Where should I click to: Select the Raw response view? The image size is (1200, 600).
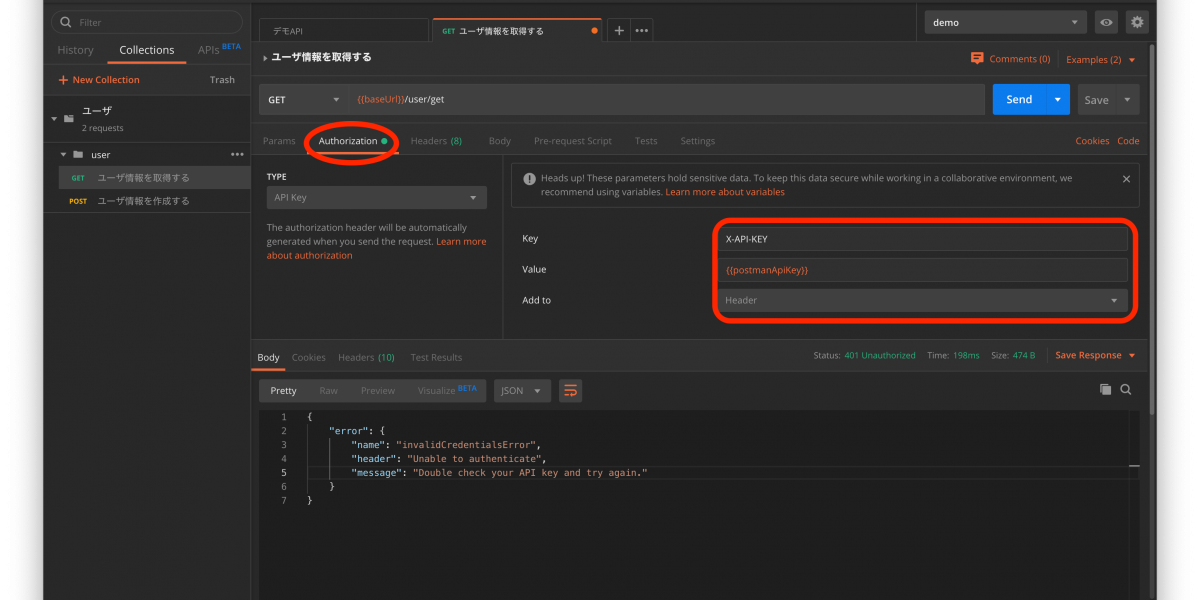pos(328,391)
